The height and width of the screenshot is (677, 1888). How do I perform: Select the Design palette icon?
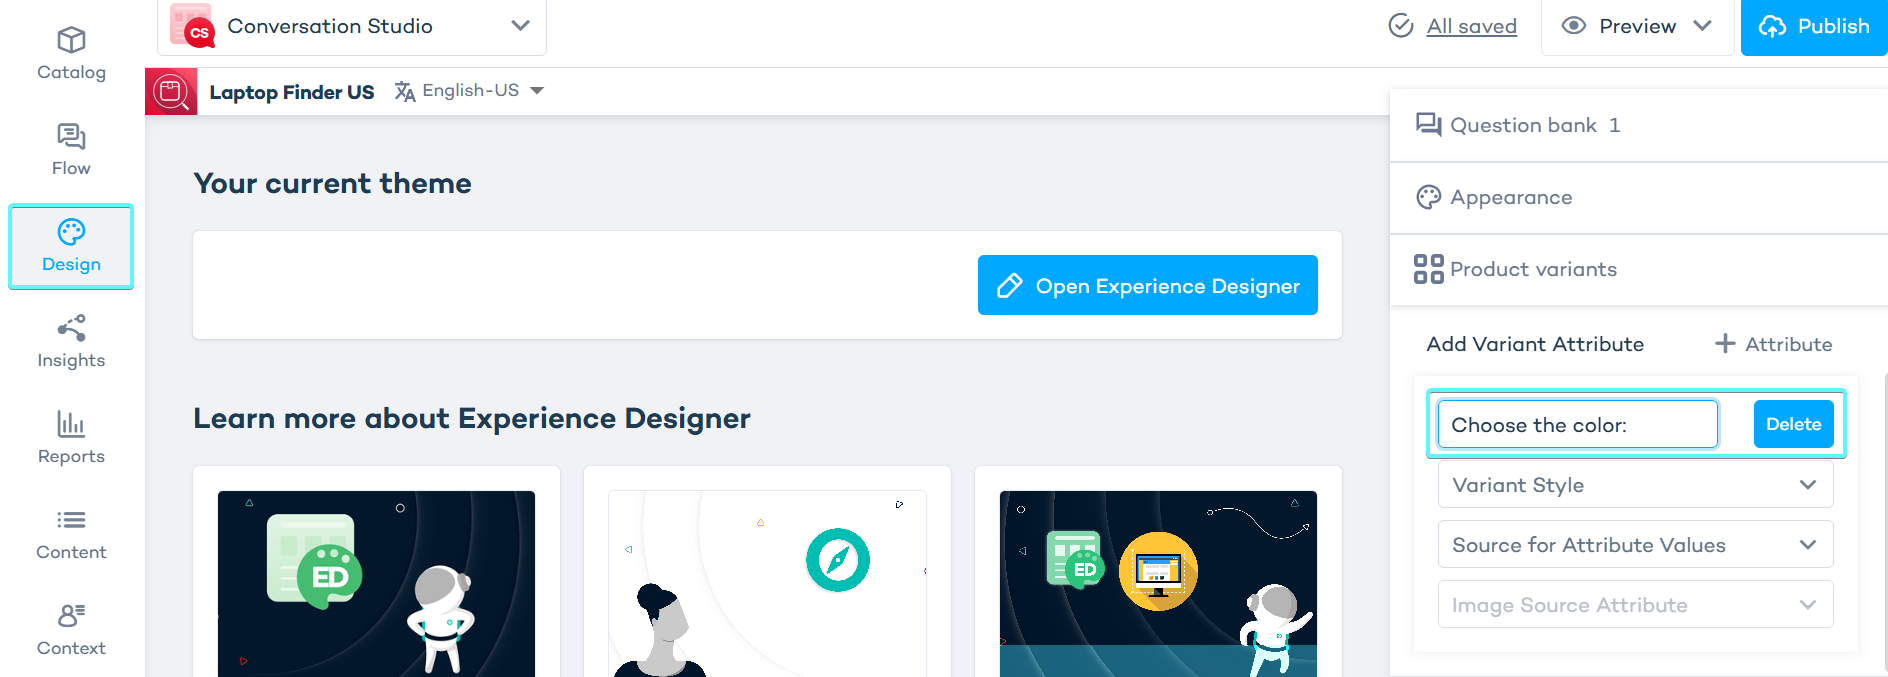pyautogui.click(x=71, y=232)
